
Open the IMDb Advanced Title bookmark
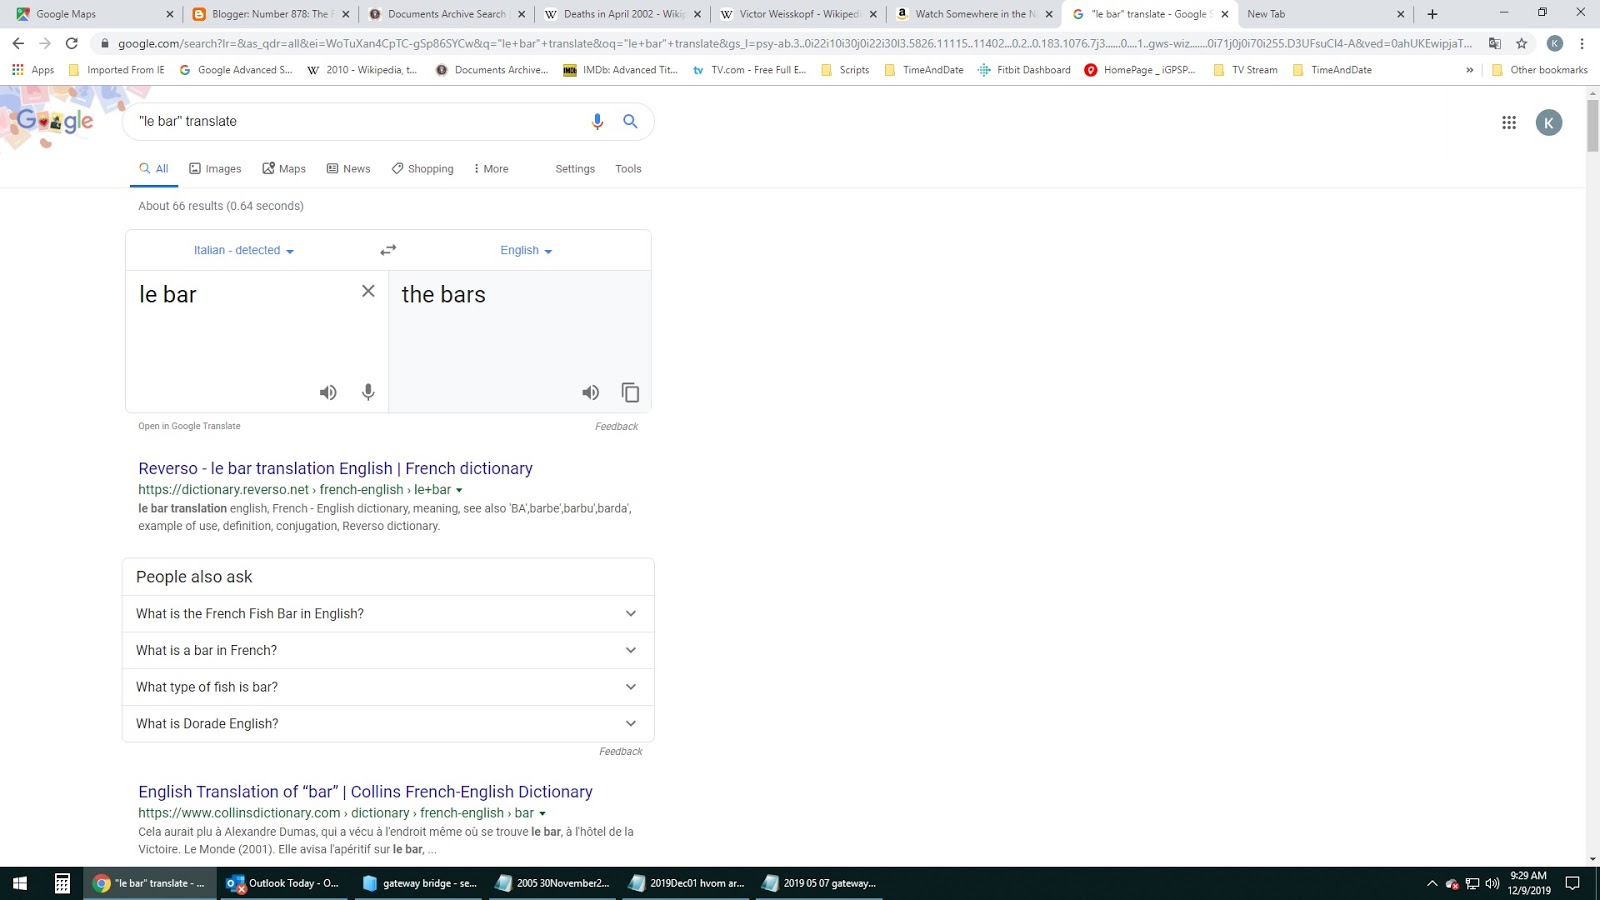620,70
